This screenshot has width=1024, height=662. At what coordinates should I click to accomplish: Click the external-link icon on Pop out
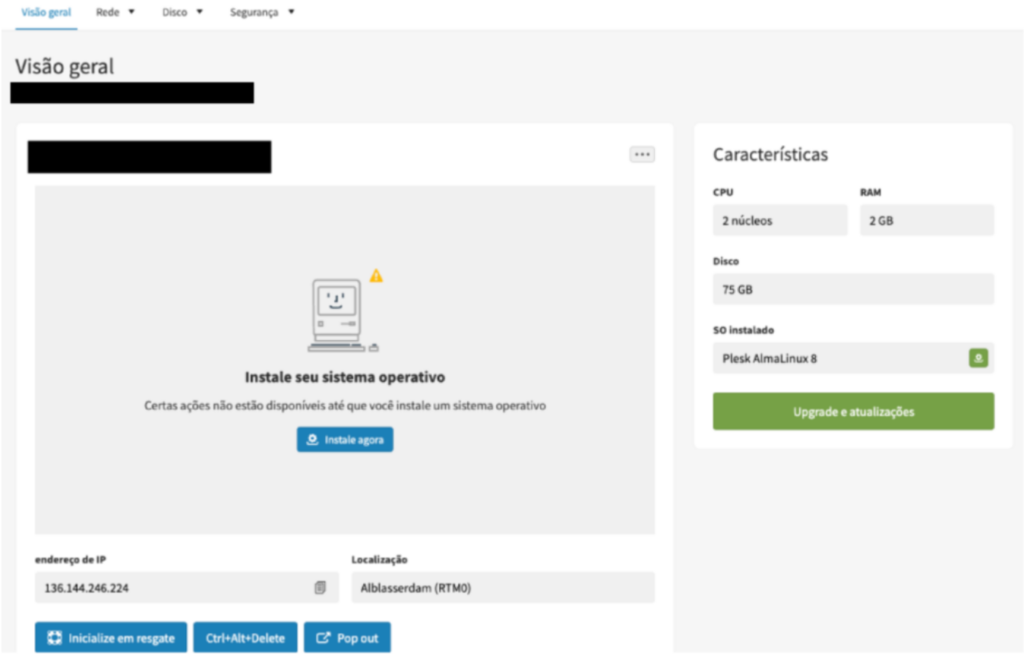click(323, 637)
